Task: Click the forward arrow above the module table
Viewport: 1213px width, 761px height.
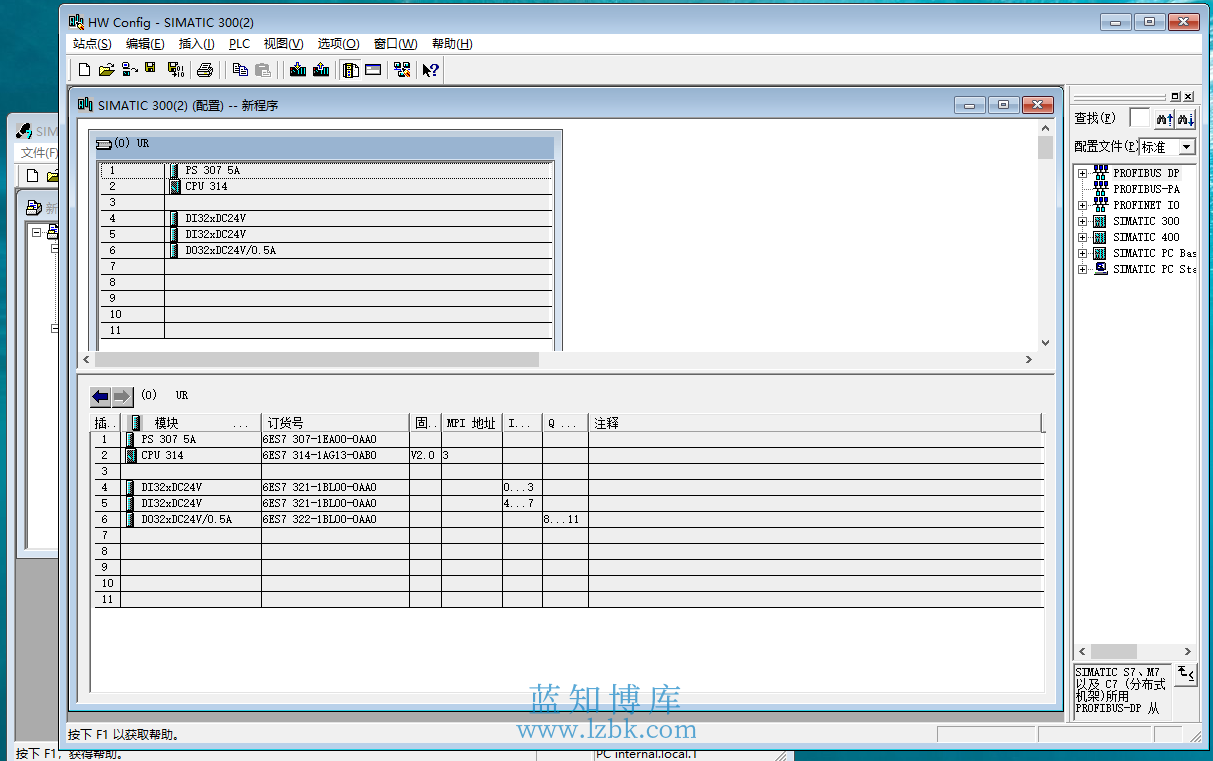Action: (122, 396)
